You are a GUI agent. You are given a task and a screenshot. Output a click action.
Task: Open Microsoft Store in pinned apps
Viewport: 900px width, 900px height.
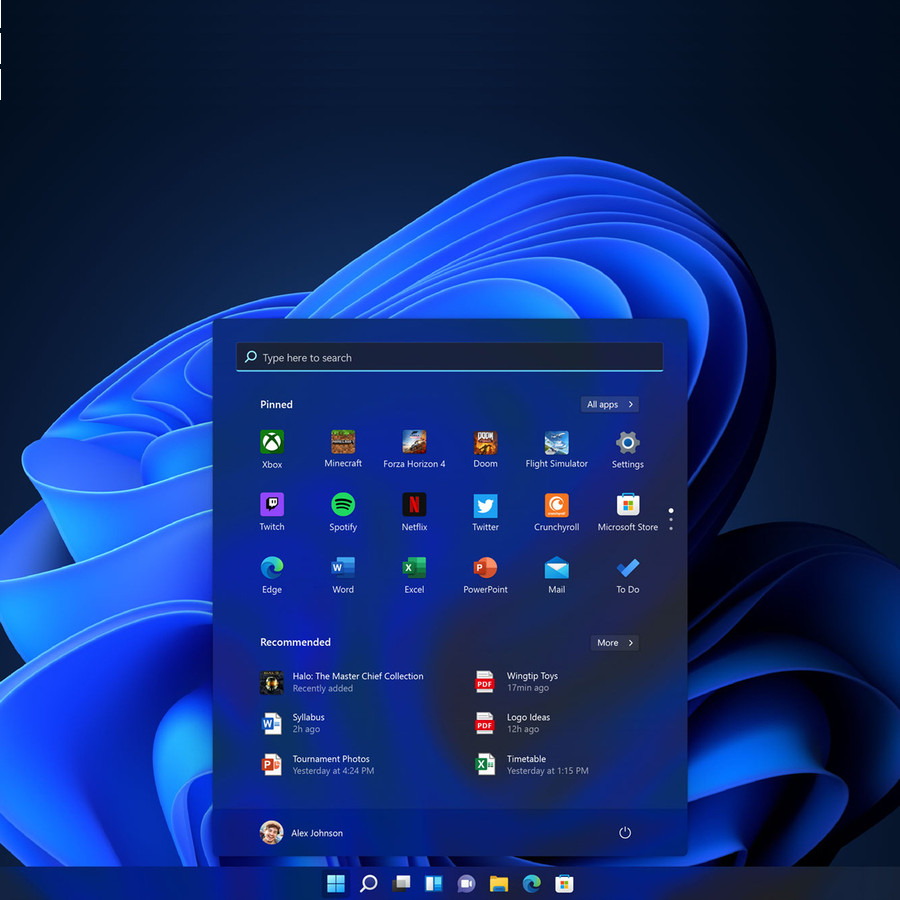pyautogui.click(x=627, y=512)
